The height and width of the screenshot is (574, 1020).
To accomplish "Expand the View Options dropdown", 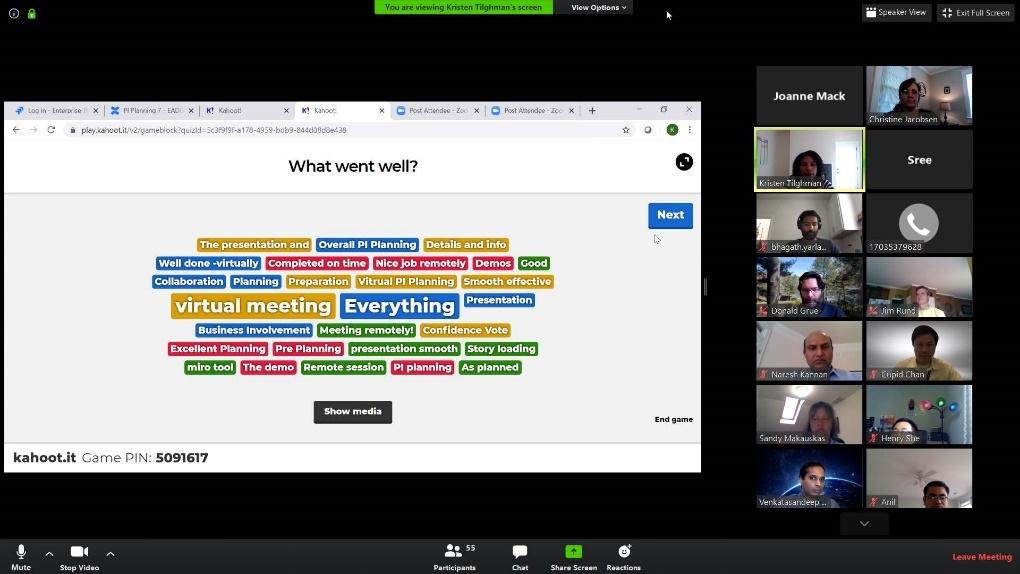I will pos(599,7).
